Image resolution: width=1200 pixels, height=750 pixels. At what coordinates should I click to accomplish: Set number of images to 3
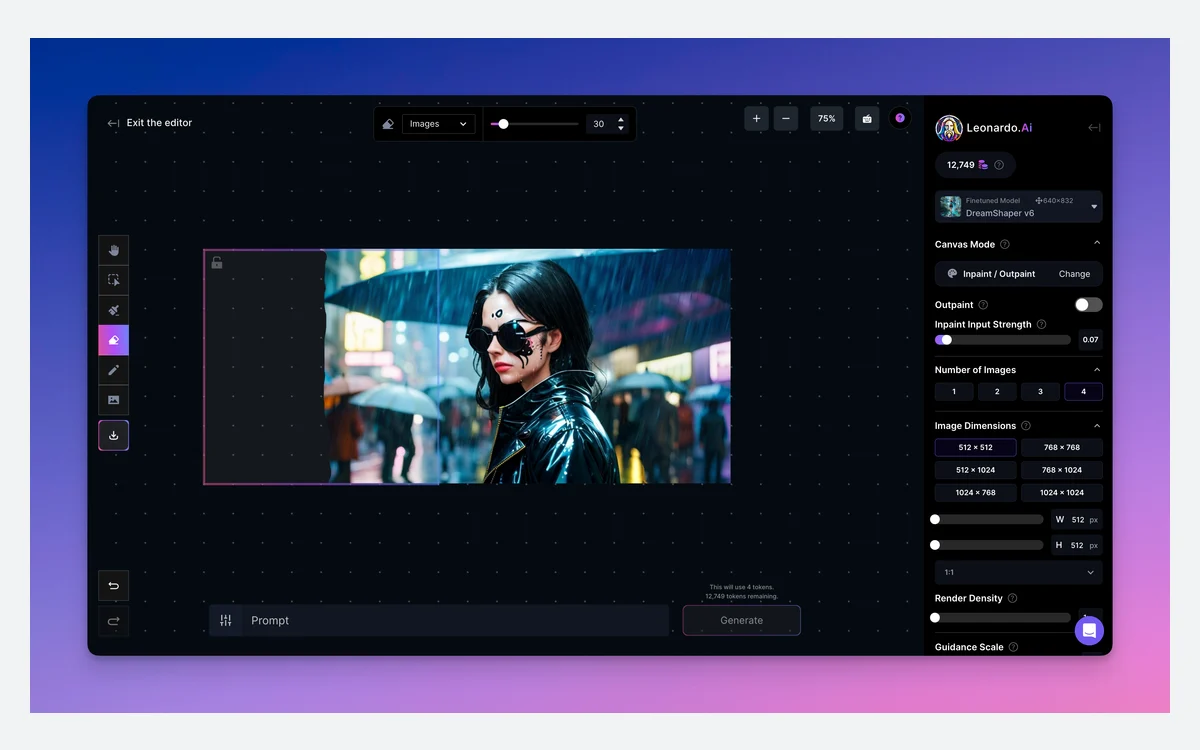1040,392
